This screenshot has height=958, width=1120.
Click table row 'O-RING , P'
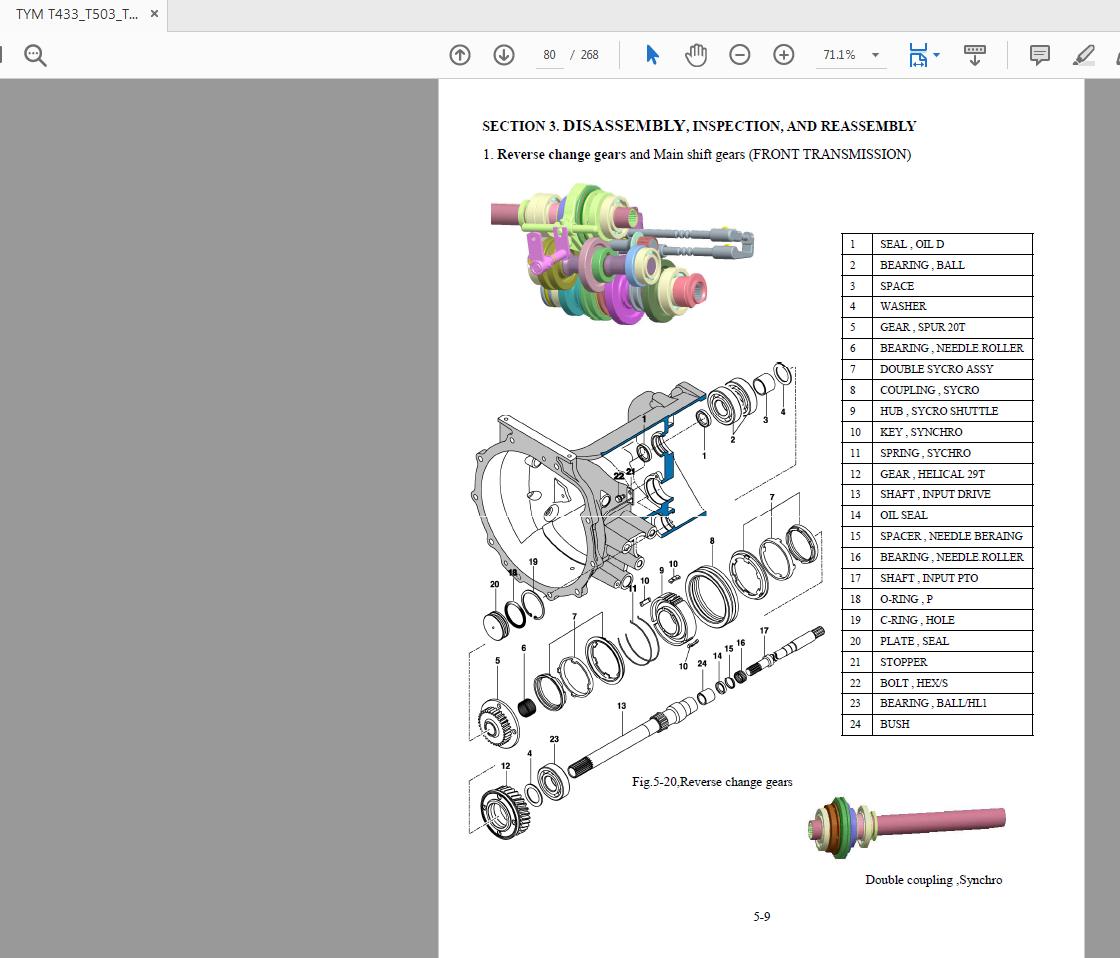coord(937,599)
